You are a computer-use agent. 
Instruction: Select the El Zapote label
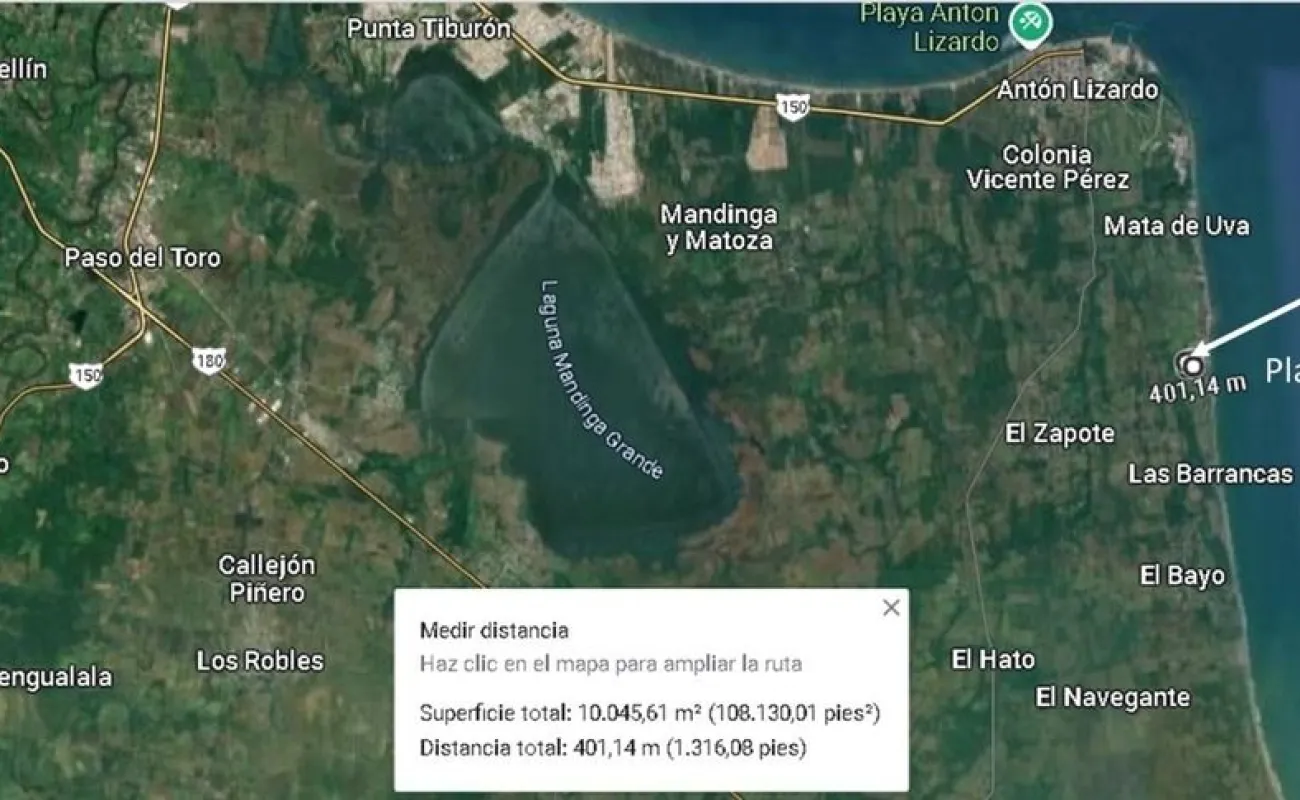coord(1060,434)
